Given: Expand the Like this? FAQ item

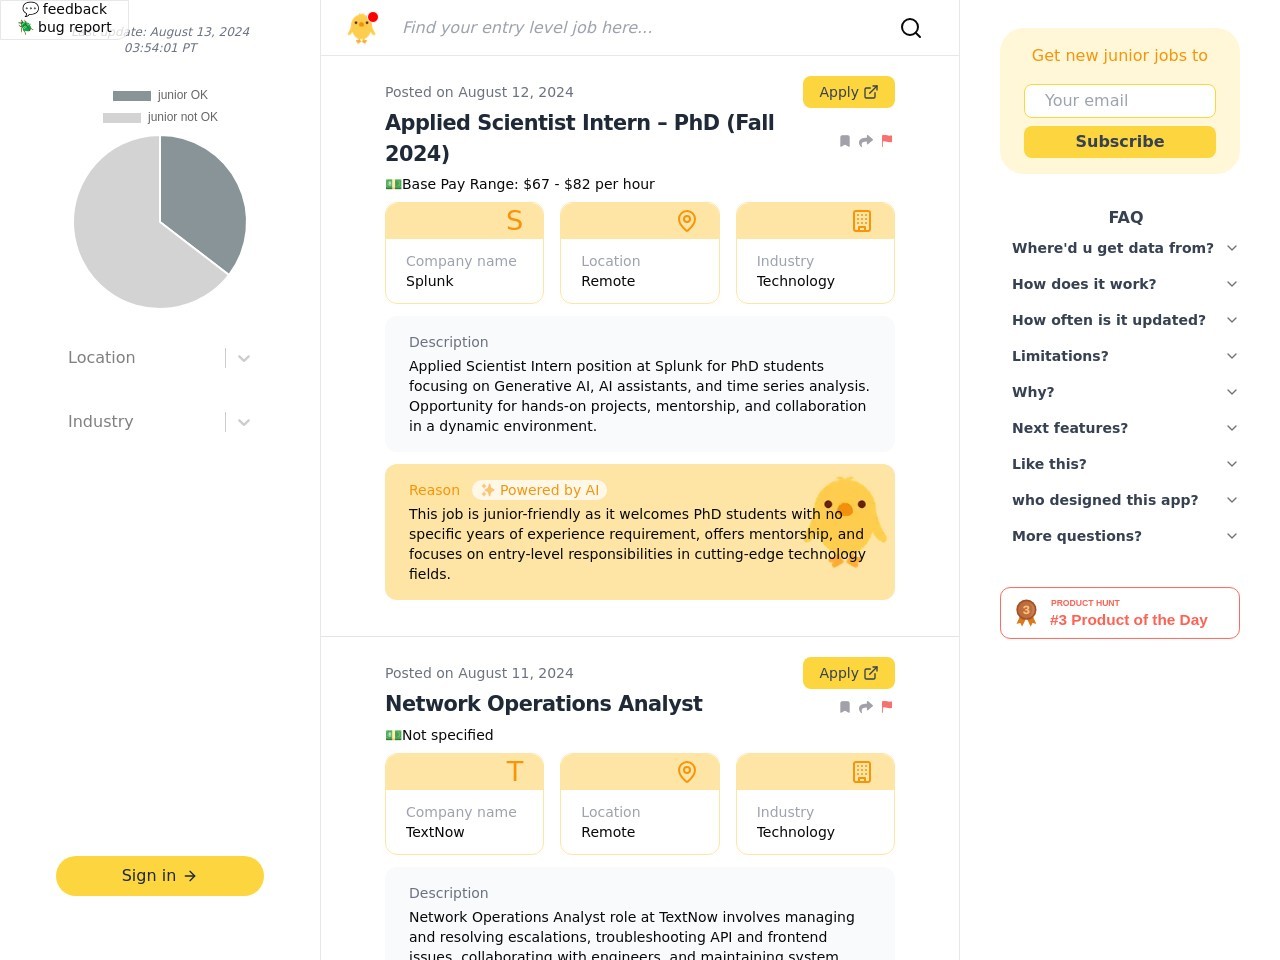Looking at the screenshot, I should point(1125,464).
